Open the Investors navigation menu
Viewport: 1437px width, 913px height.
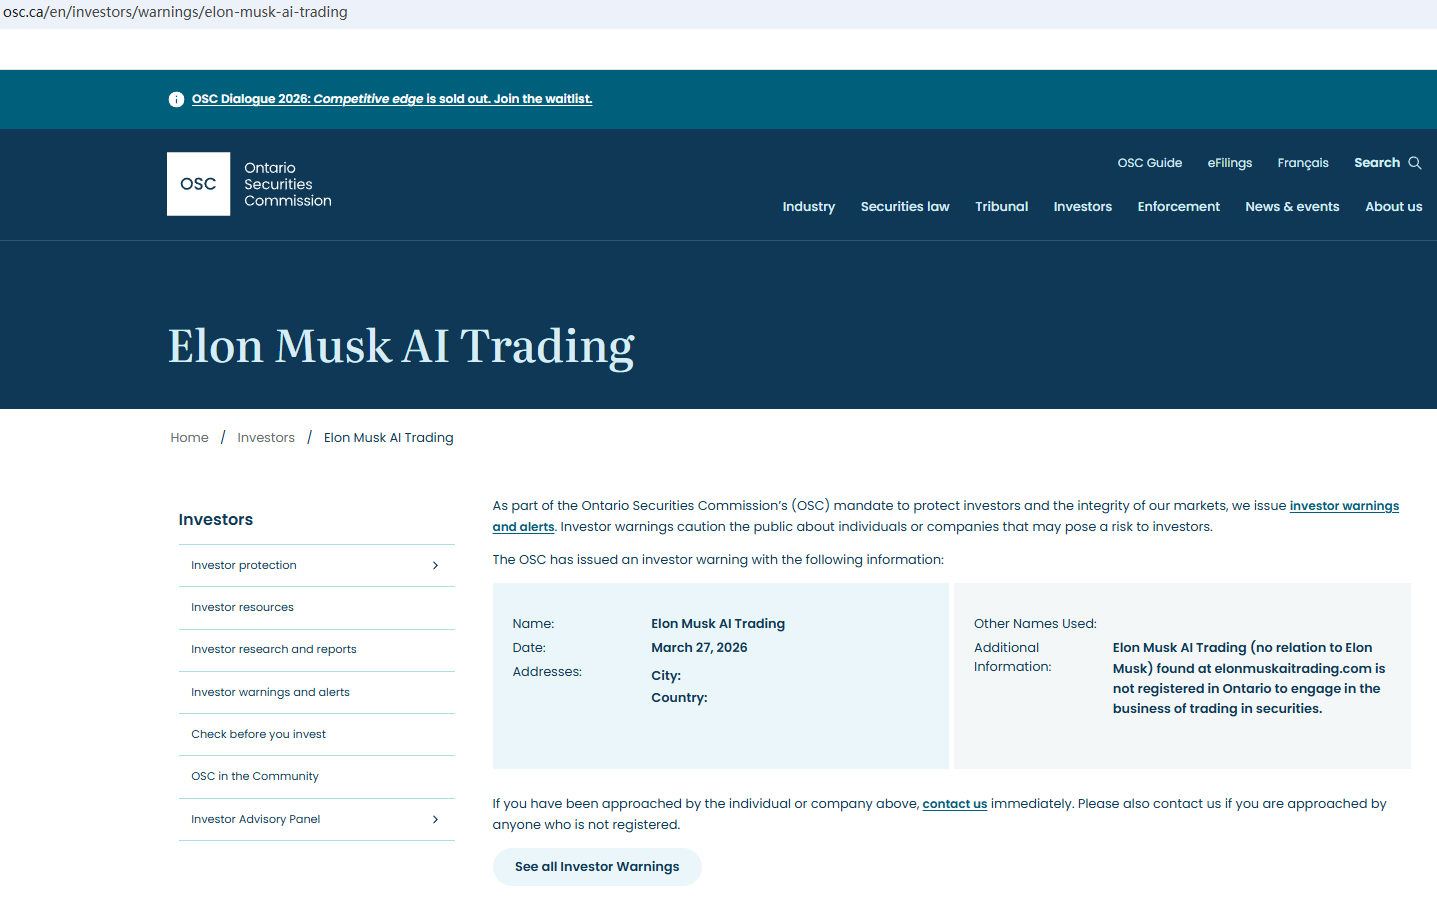(1082, 207)
